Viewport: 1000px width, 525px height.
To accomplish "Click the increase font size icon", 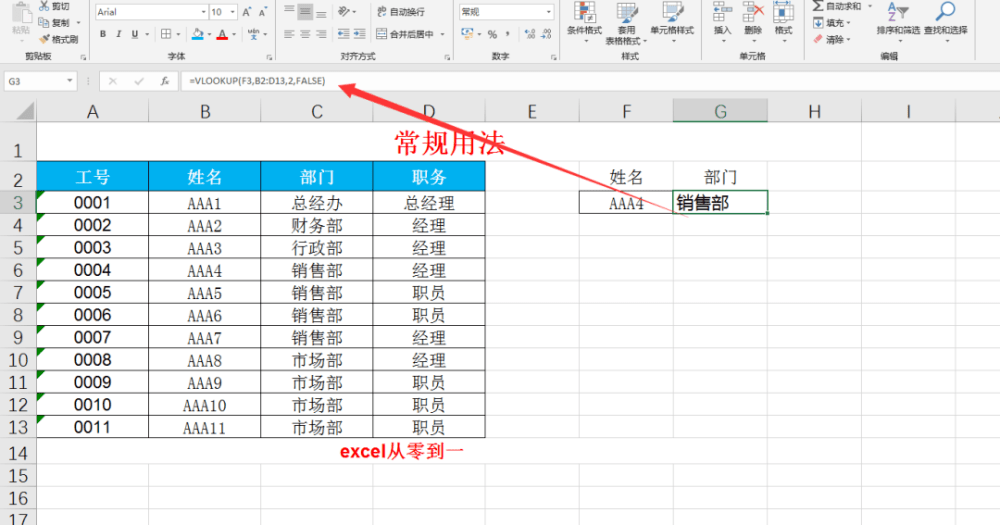I will [x=247, y=12].
